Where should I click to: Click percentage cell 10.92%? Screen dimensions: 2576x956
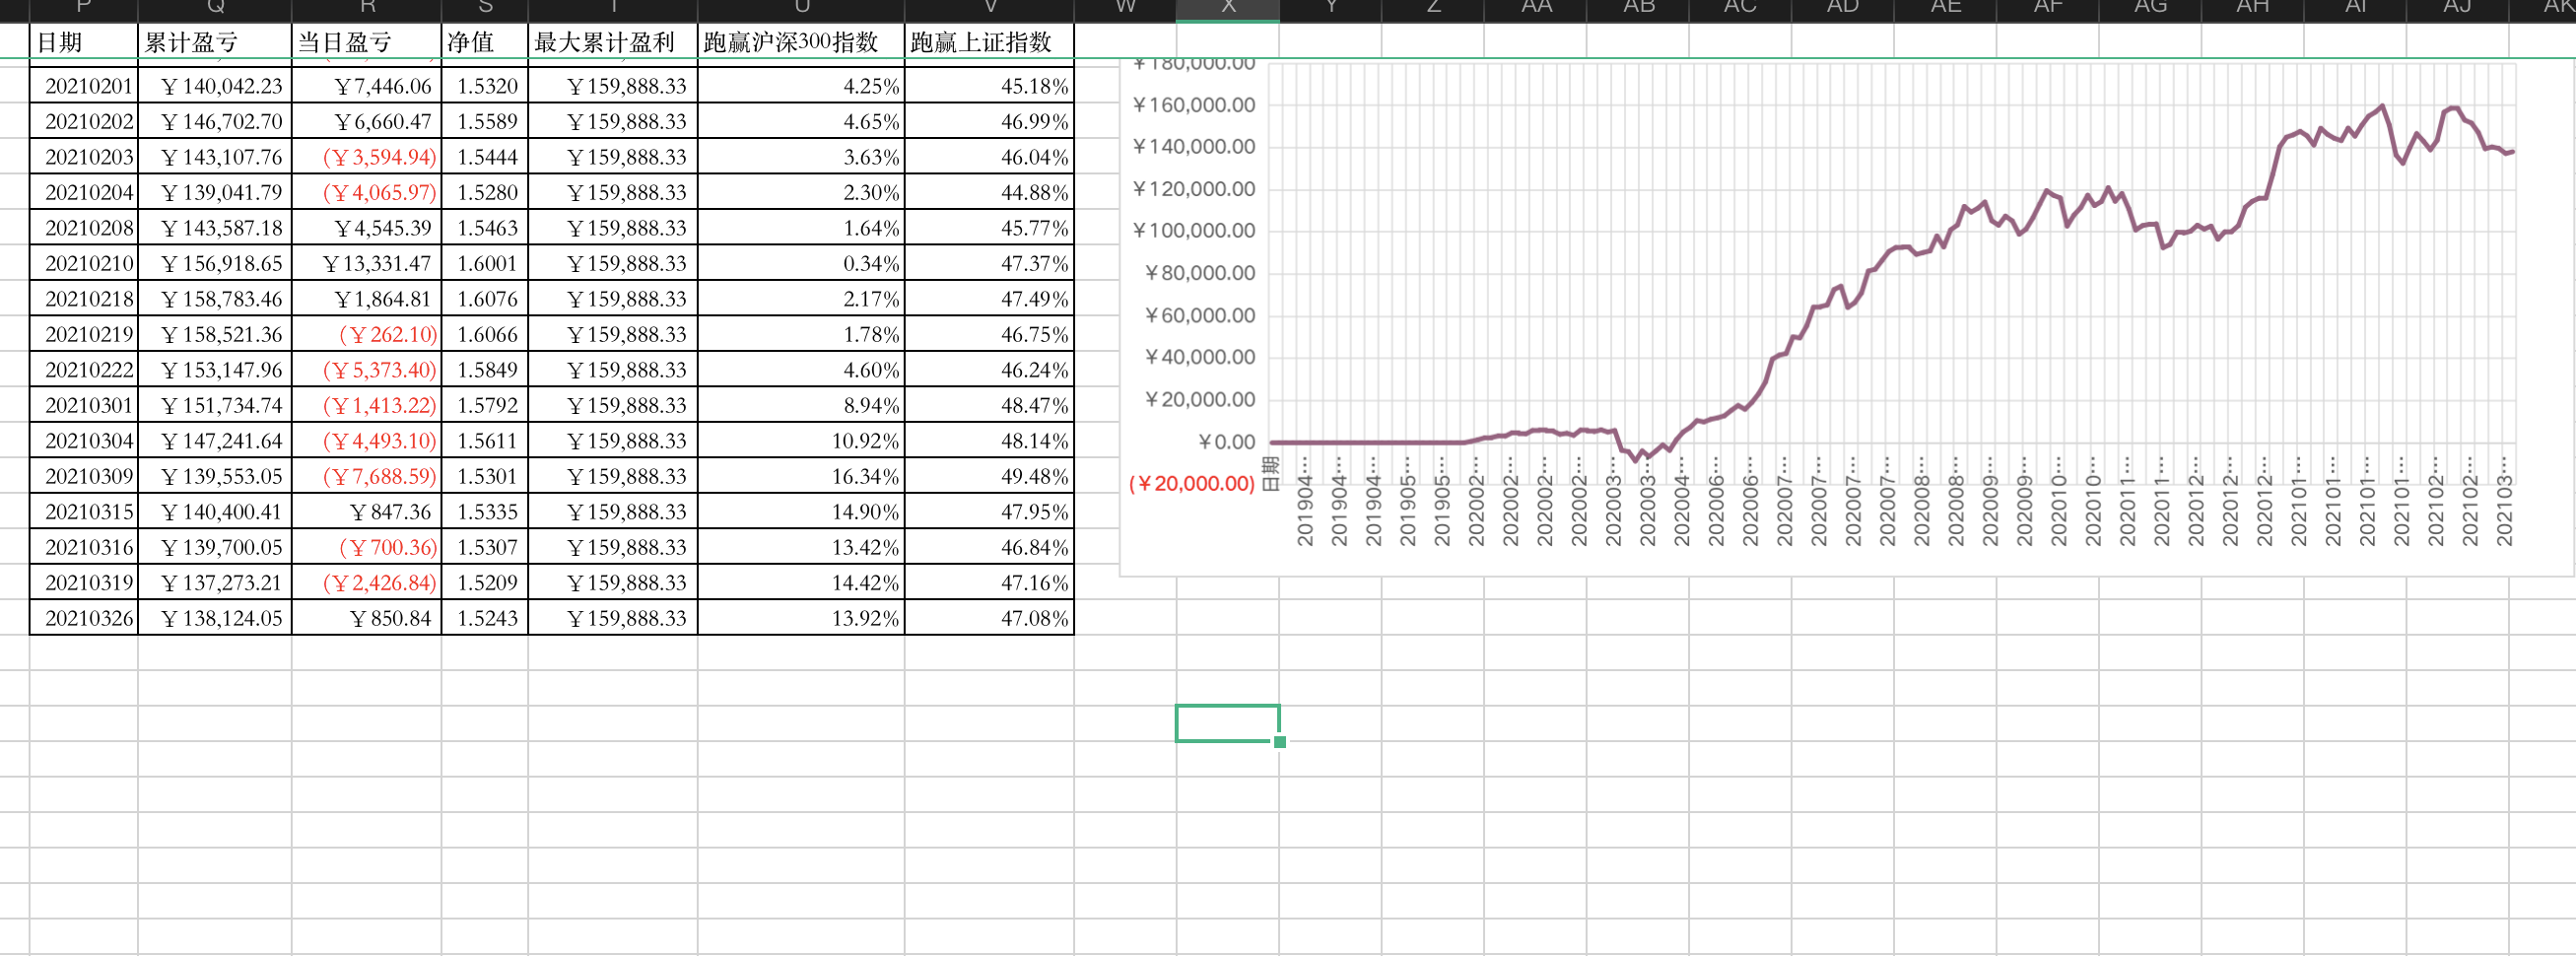(801, 441)
